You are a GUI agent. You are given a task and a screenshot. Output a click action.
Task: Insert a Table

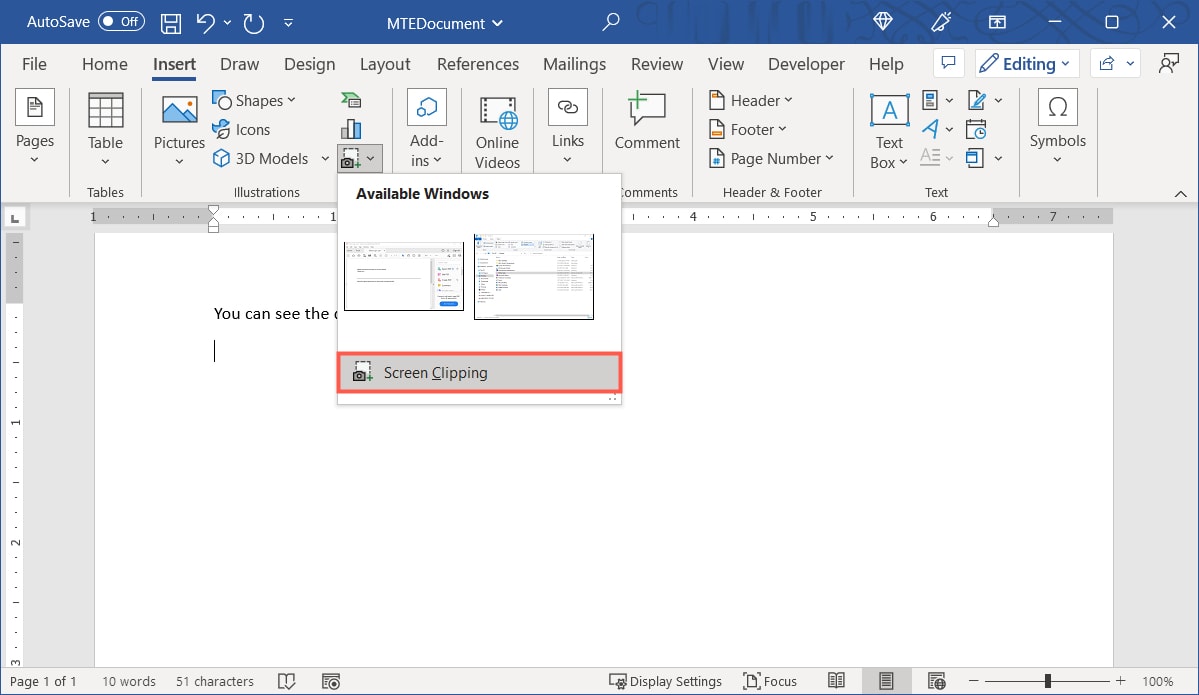(x=104, y=129)
